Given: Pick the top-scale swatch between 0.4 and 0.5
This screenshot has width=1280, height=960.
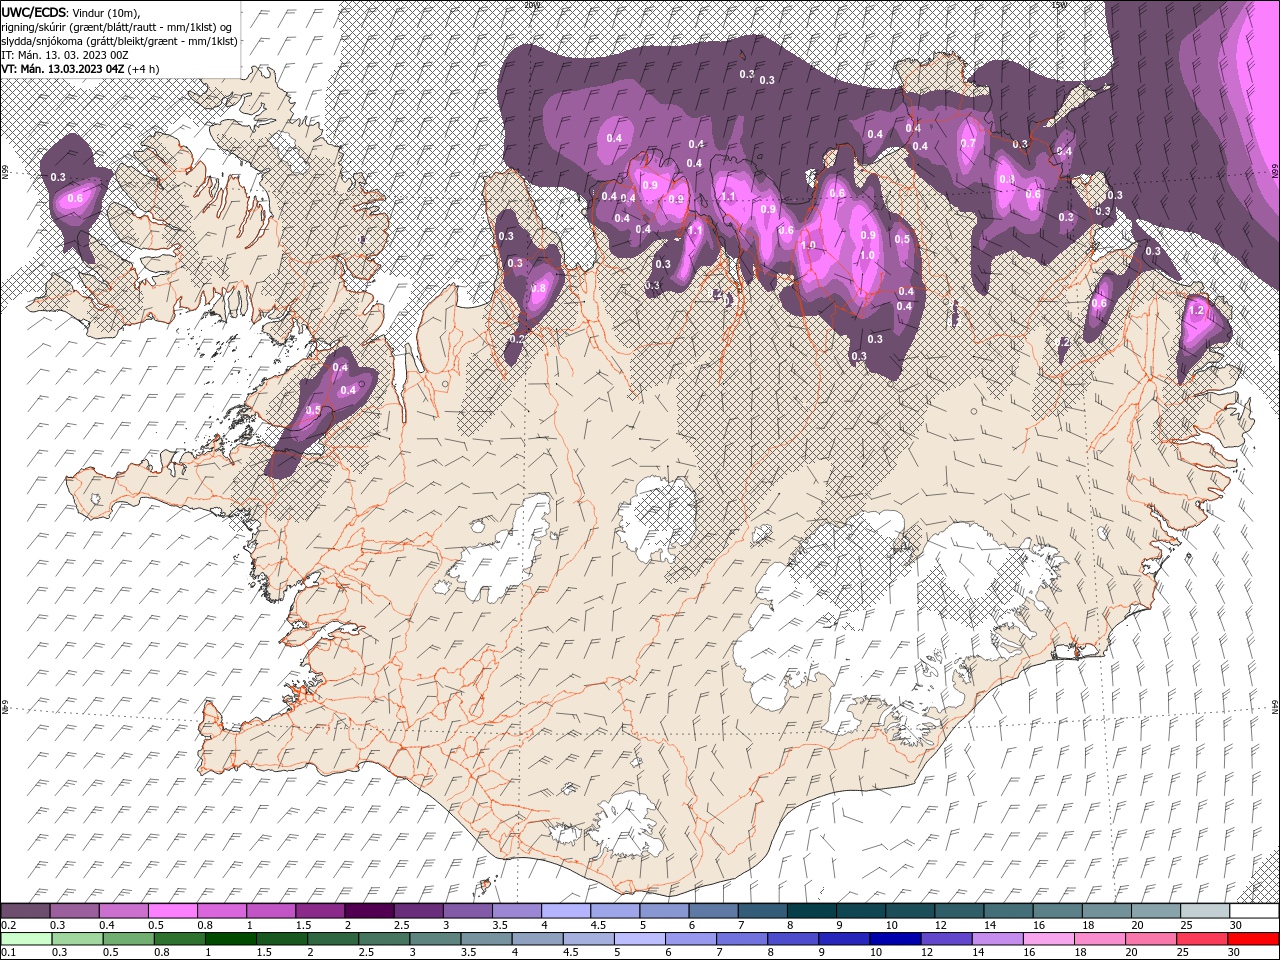Looking at the screenshot, I should tap(123, 910).
